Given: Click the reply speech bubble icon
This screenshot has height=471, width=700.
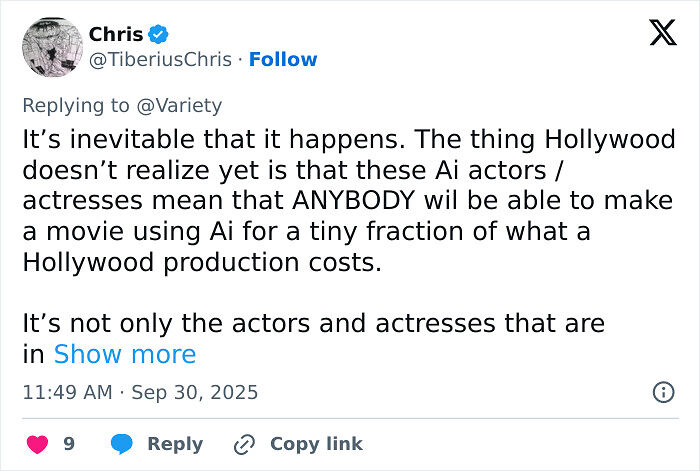Looking at the screenshot, I should tap(122, 444).
